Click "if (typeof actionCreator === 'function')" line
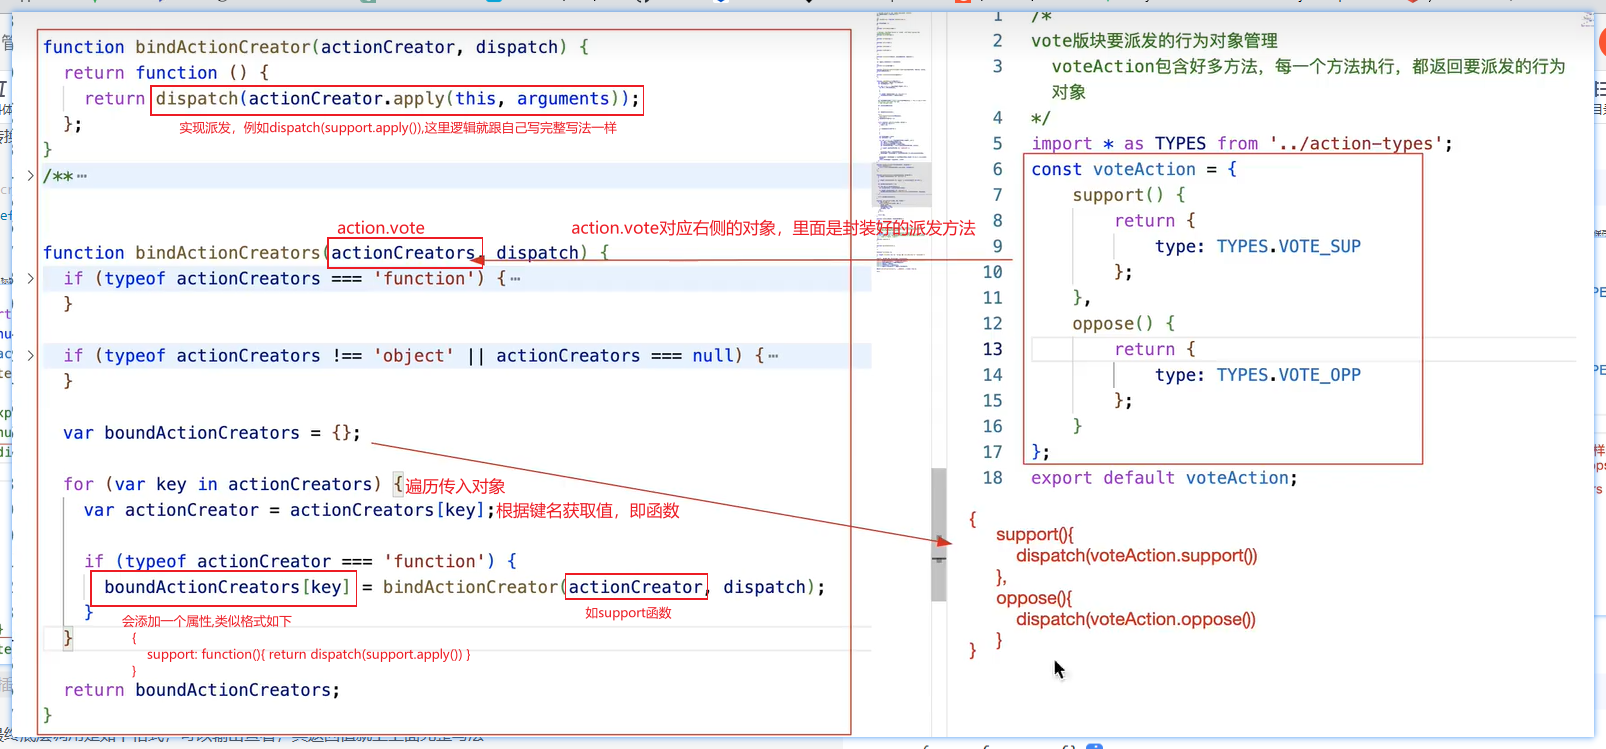This screenshot has height=749, width=1606. (300, 561)
